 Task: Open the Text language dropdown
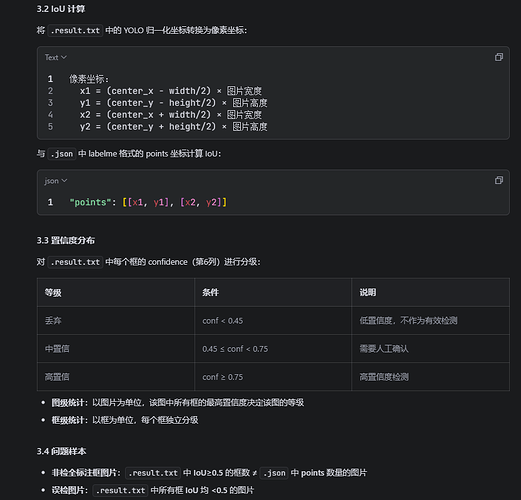[x=56, y=57]
